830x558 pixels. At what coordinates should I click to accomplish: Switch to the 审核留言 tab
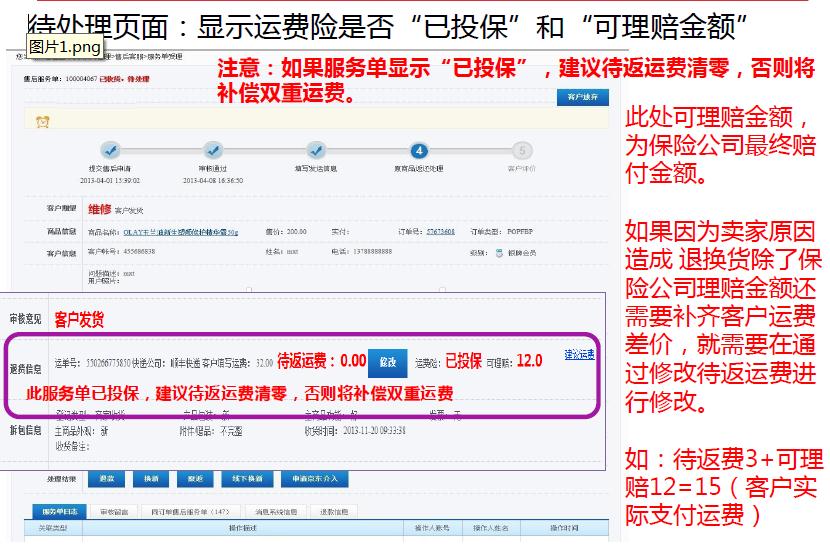point(114,512)
